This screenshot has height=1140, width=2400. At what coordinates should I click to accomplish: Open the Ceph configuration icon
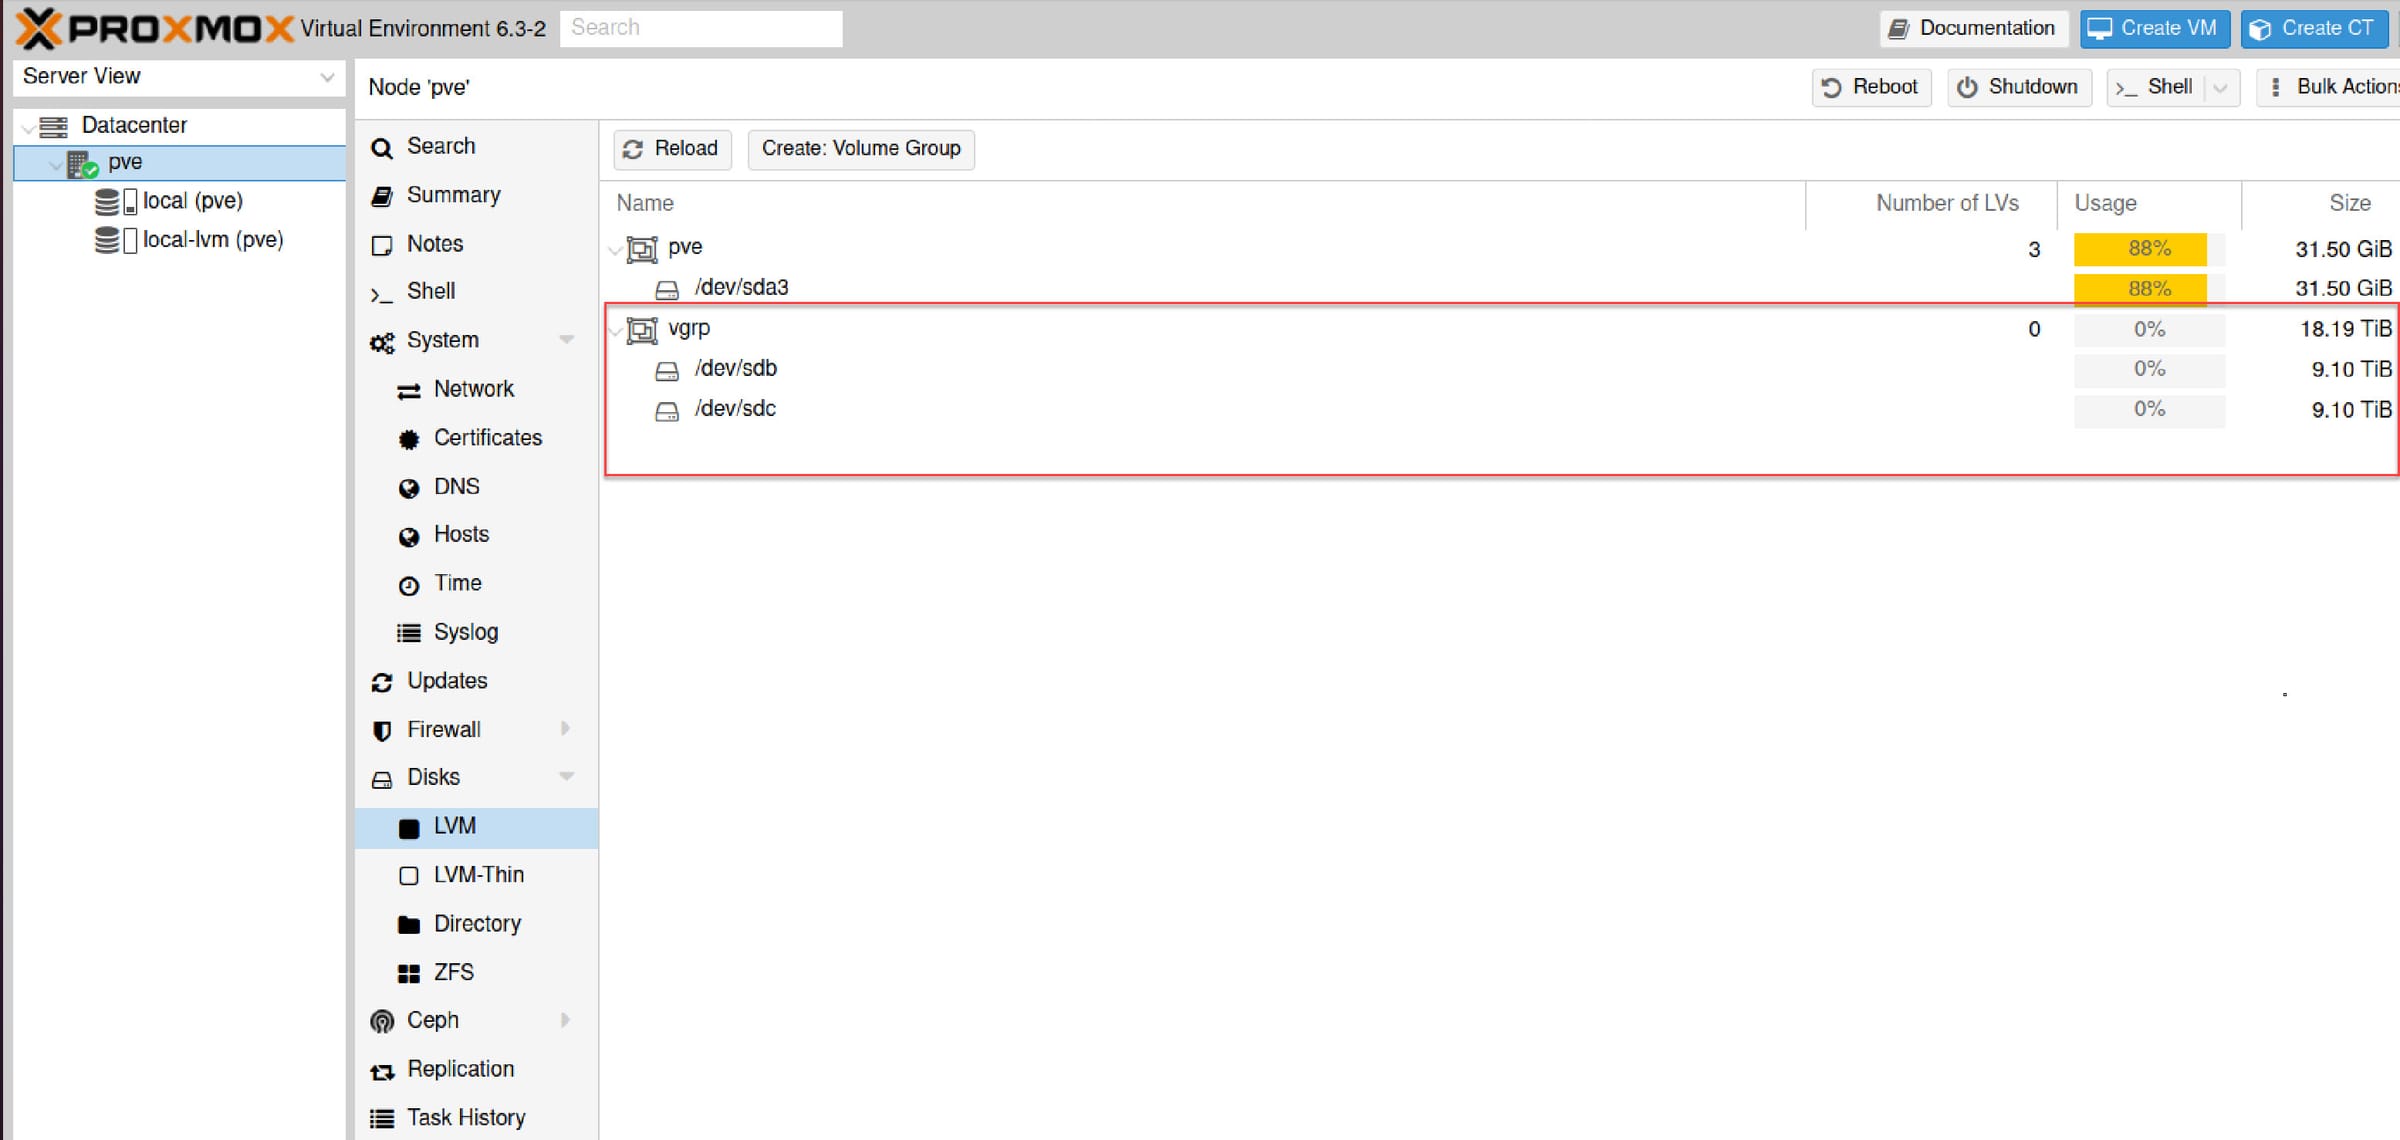pos(381,1020)
